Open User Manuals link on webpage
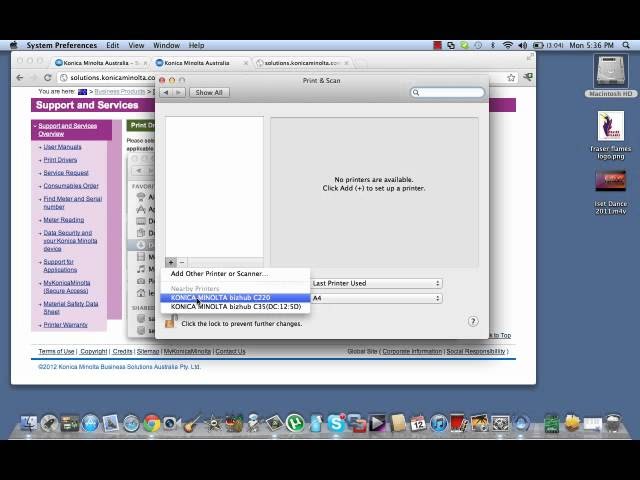This screenshot has height=480, width=640. [62, 147]
